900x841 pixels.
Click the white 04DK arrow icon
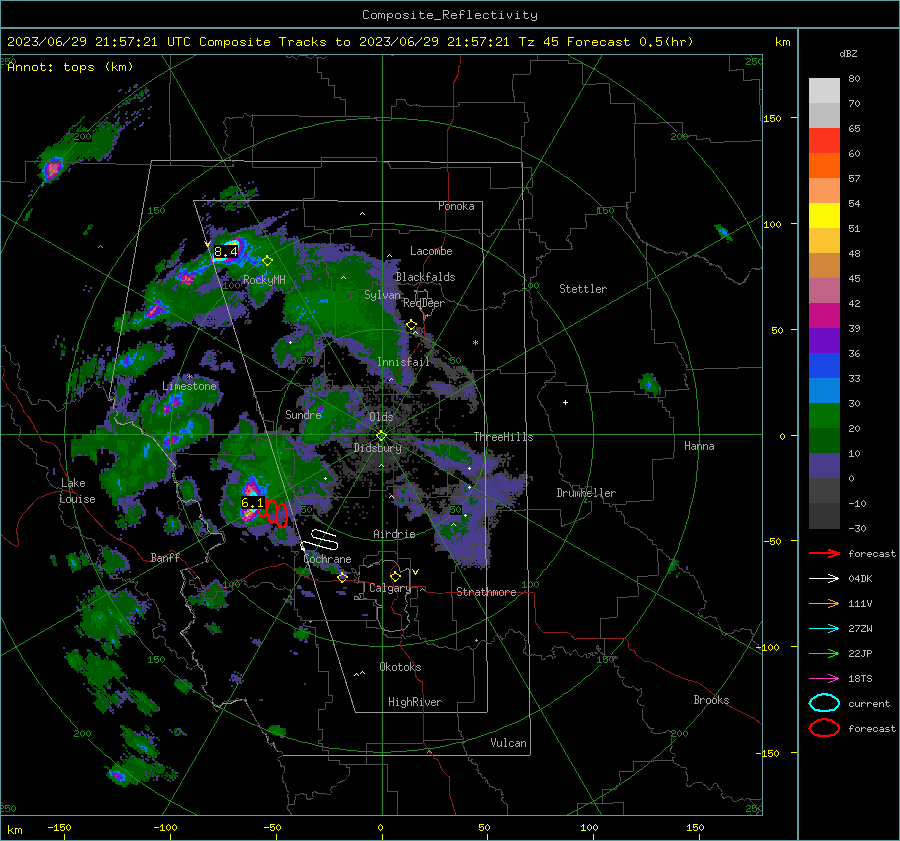[x=824, y=579]
